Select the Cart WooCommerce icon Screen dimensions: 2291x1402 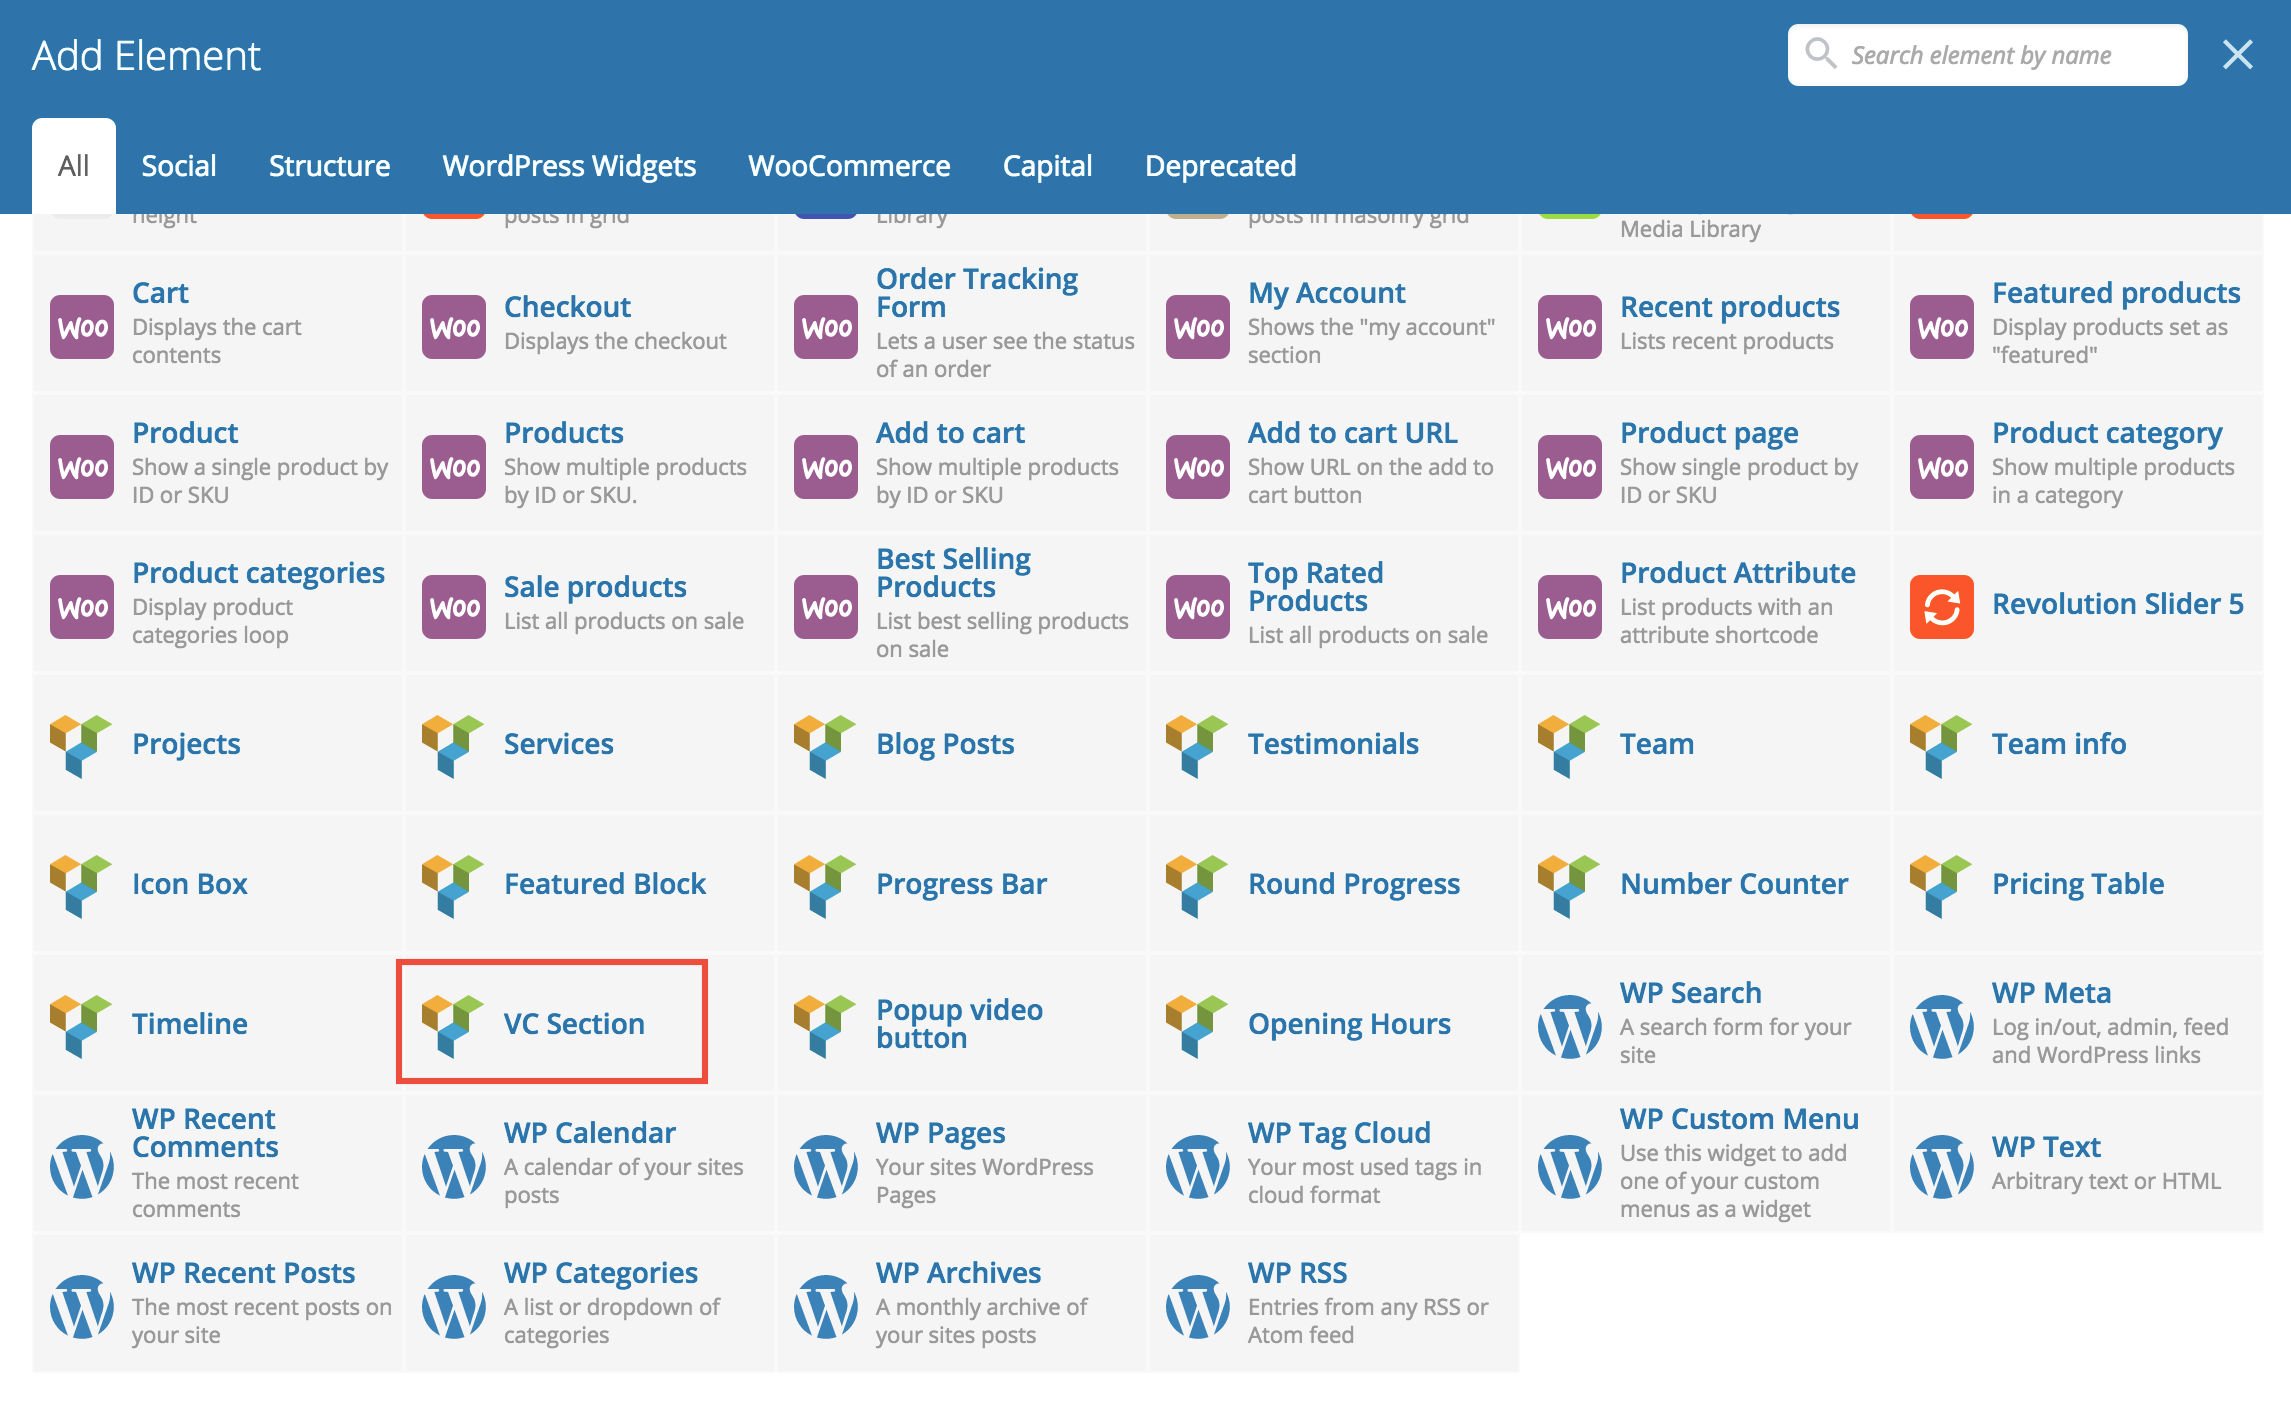point(82,326)
